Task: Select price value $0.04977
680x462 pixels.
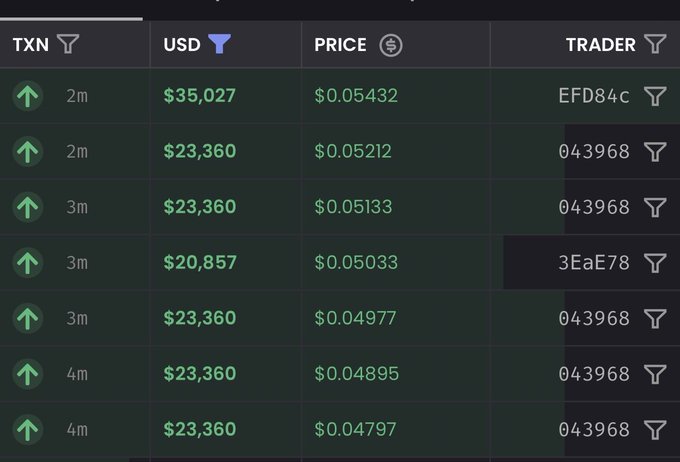Action: coord(355,318)
